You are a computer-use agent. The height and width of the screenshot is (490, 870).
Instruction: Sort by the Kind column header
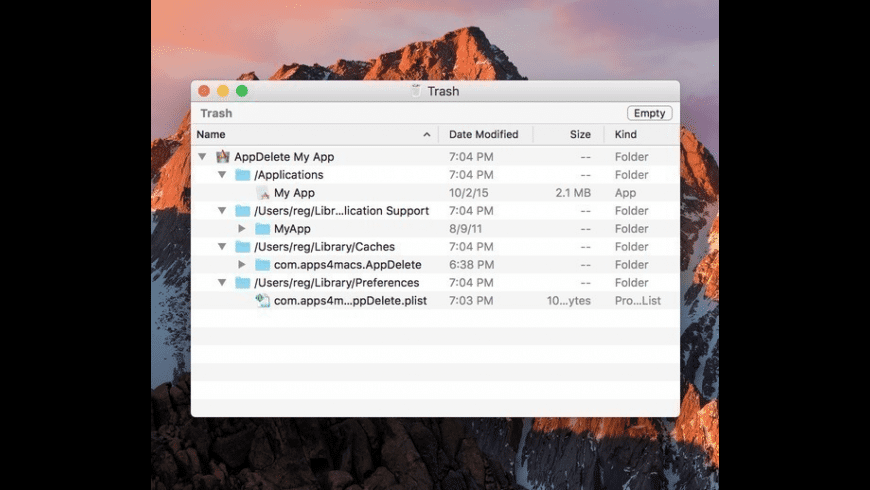(x=625, y=134)
